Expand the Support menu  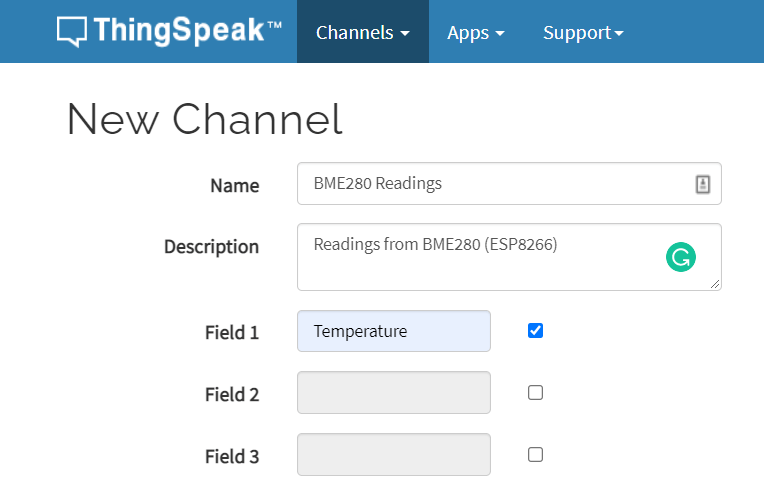click(583, 33)
